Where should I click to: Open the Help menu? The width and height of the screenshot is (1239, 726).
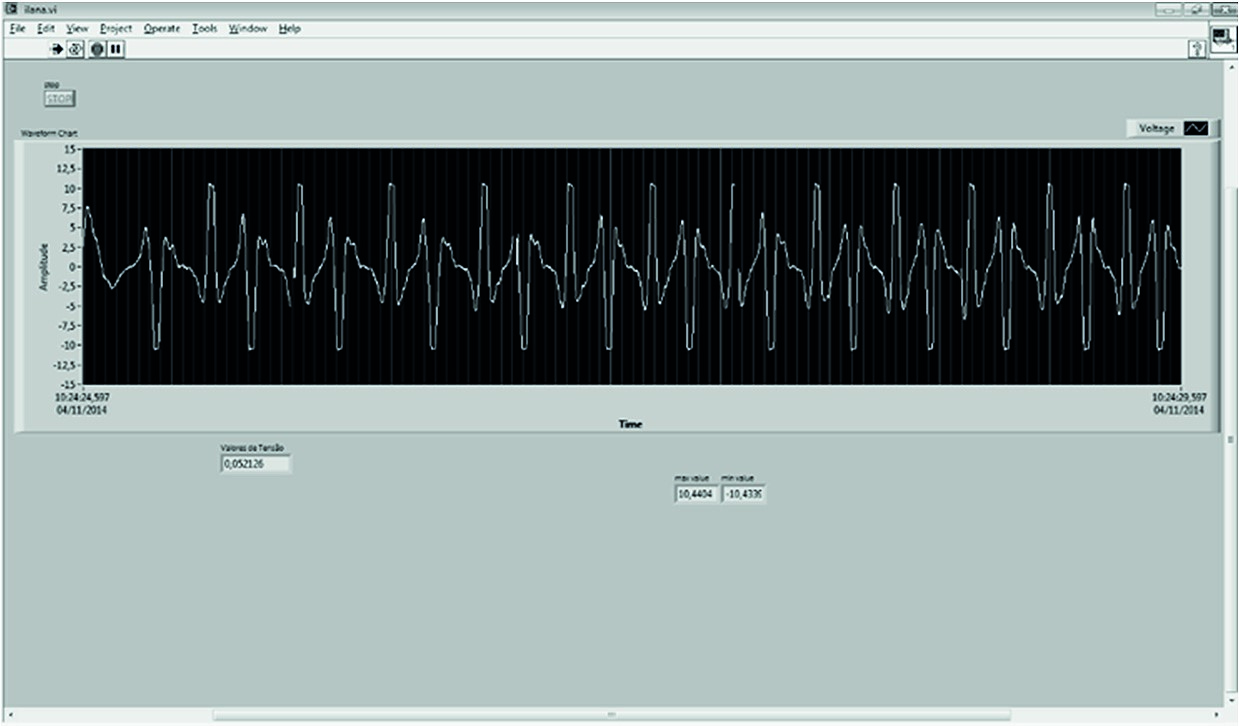pyautogui.click(x=289, y=29)
